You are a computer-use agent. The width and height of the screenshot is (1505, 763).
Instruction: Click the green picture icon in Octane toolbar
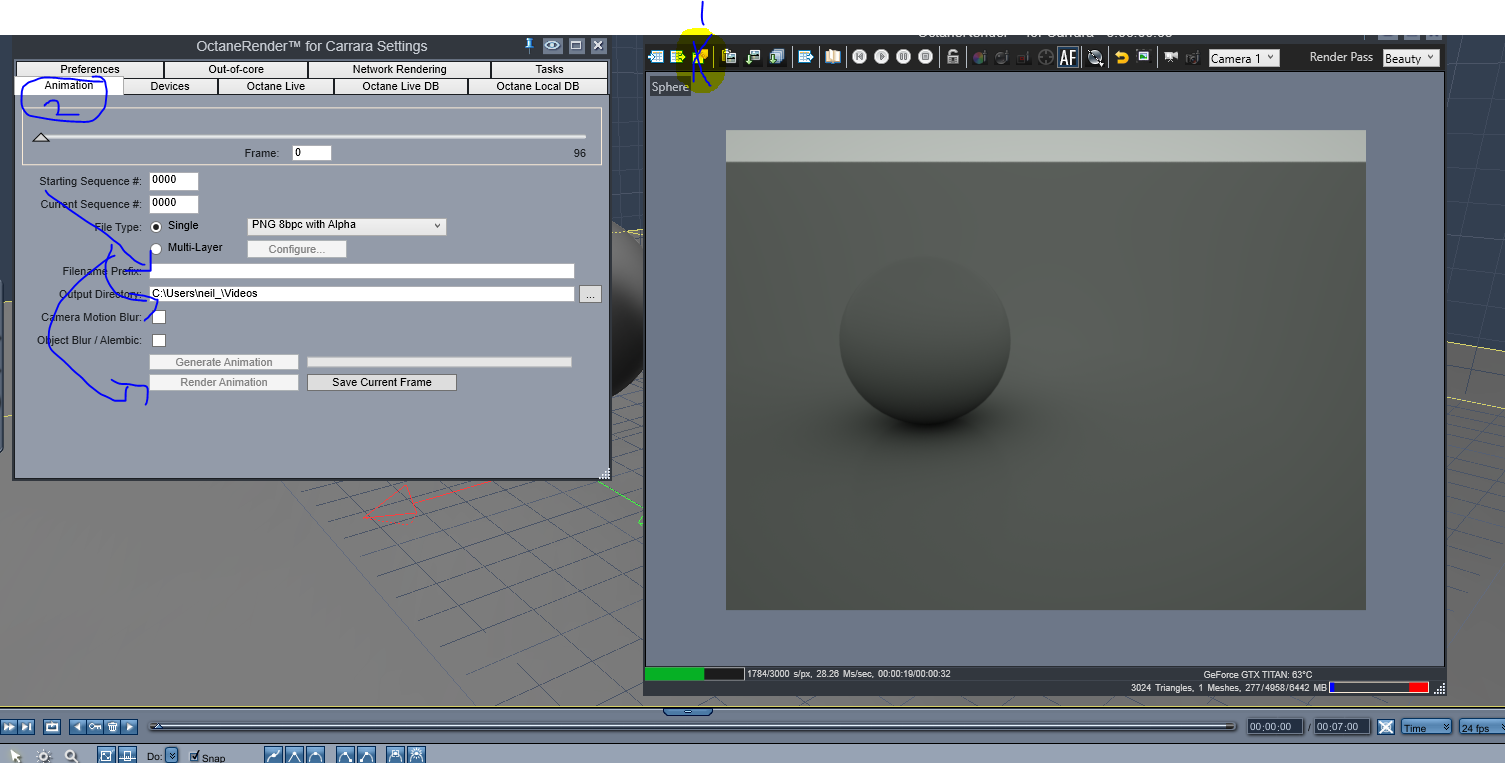pos(1143,57)
